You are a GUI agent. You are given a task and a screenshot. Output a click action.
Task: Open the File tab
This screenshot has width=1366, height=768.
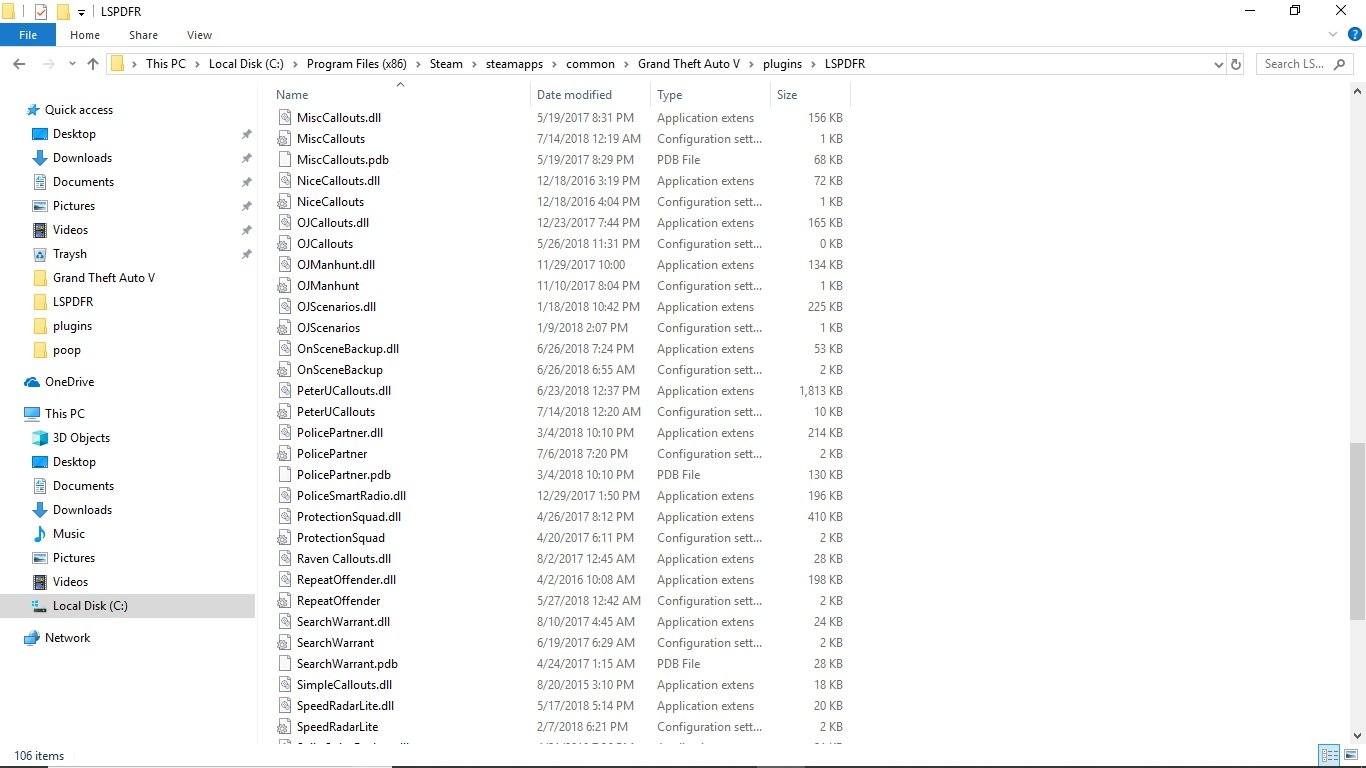click(x=28, y=35)
